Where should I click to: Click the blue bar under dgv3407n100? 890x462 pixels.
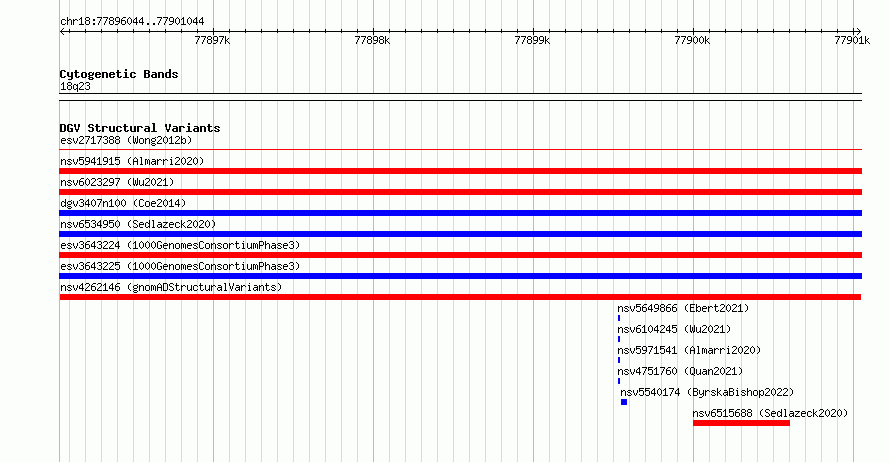460,213
